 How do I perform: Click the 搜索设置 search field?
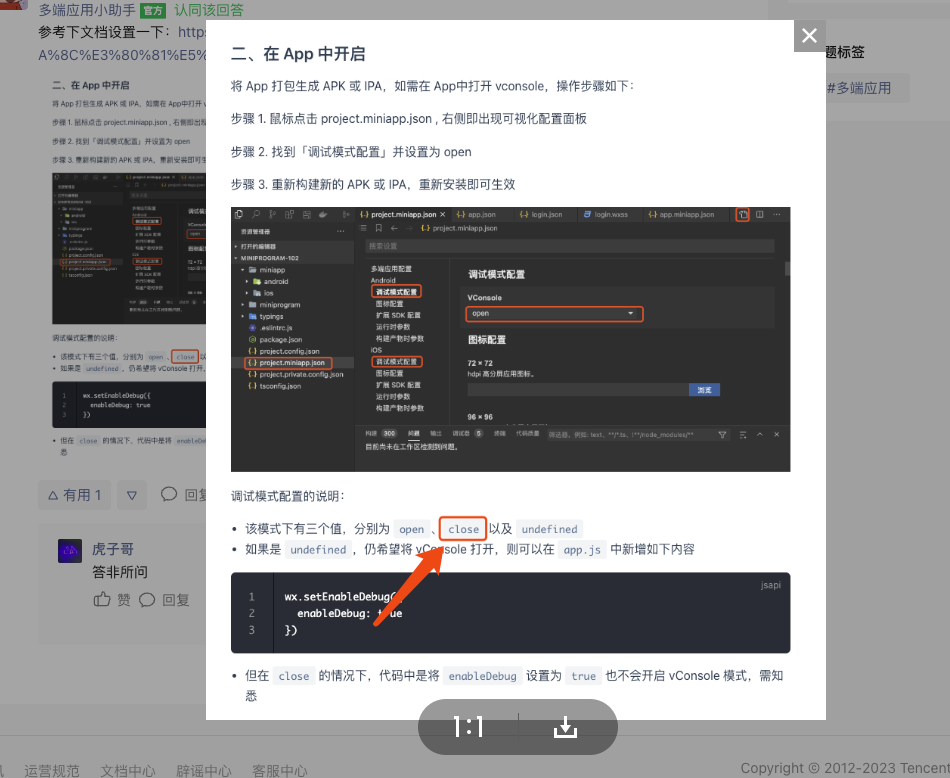(570, 246)
